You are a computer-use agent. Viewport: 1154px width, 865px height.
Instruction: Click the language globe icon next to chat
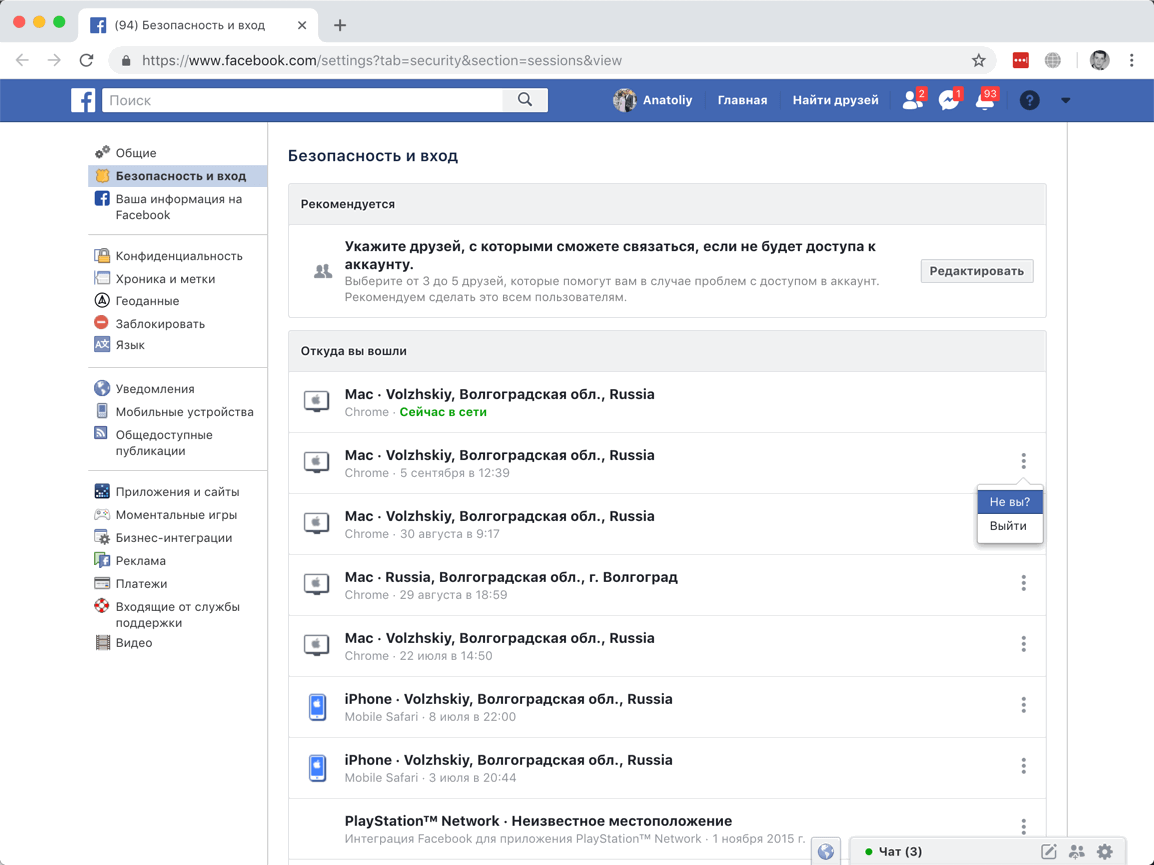(x=826, y=851)
